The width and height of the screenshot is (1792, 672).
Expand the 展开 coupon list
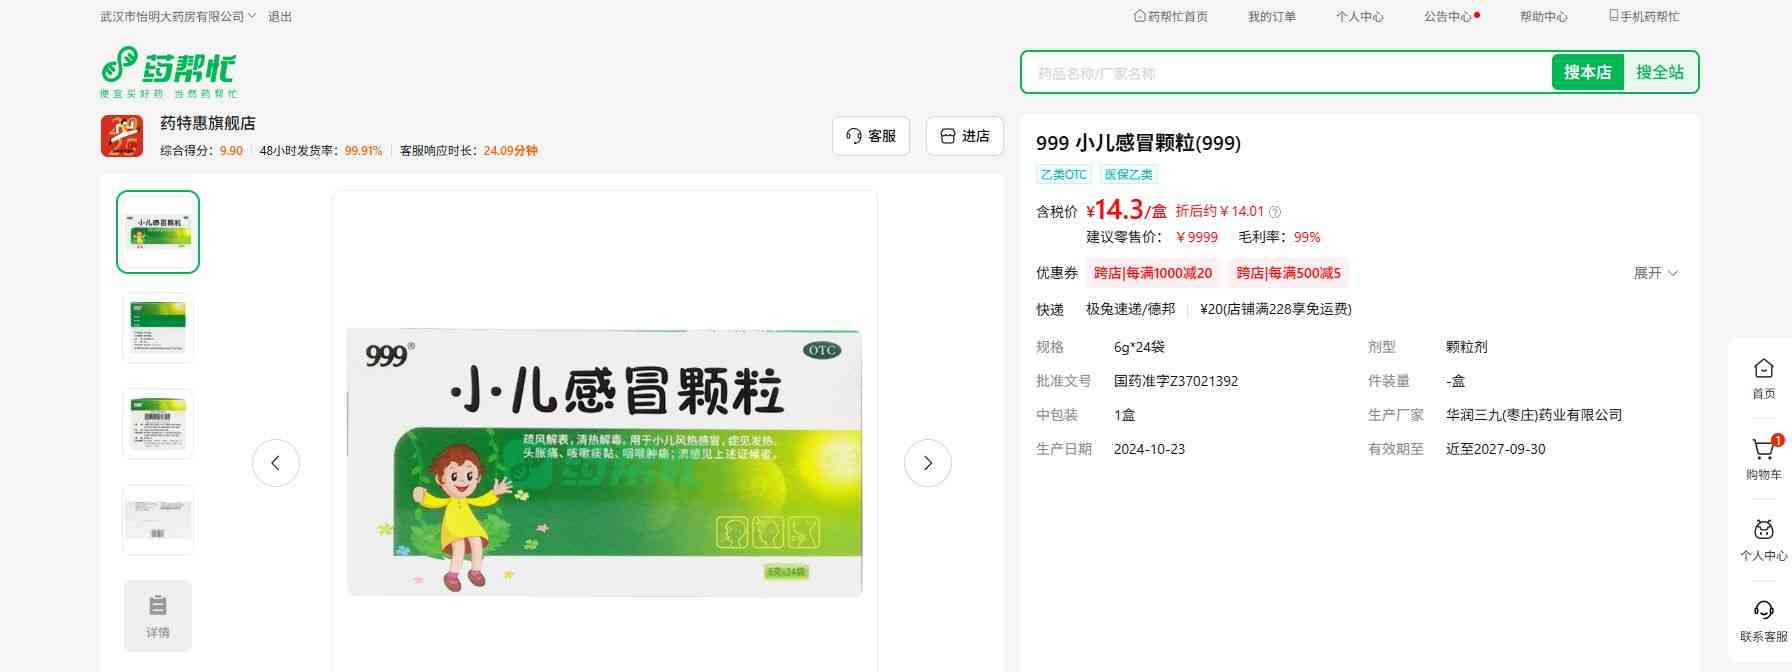[x=1655, y=273]
